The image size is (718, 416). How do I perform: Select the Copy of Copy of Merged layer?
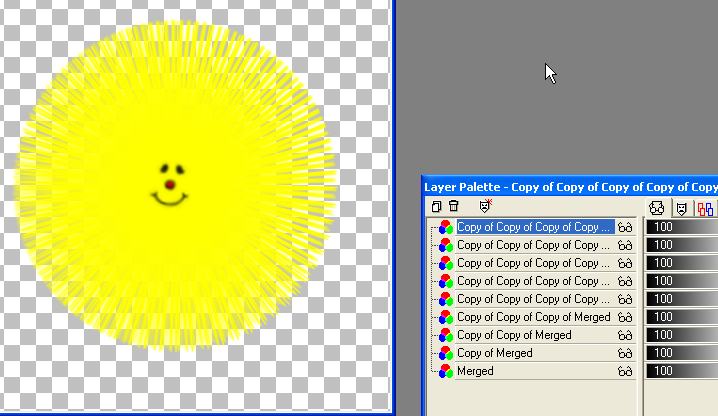tap(514, 335)
